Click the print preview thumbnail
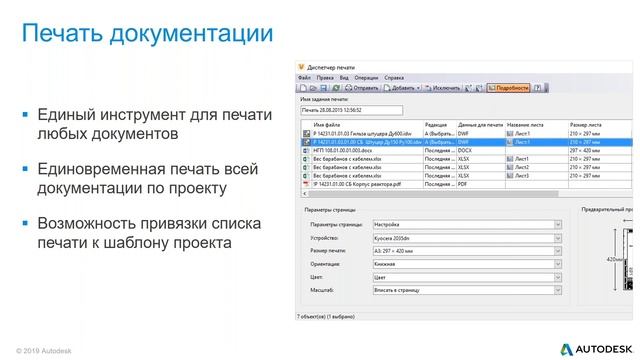The height and width of the screenshot is (360, 640). [x=627, y=260]
